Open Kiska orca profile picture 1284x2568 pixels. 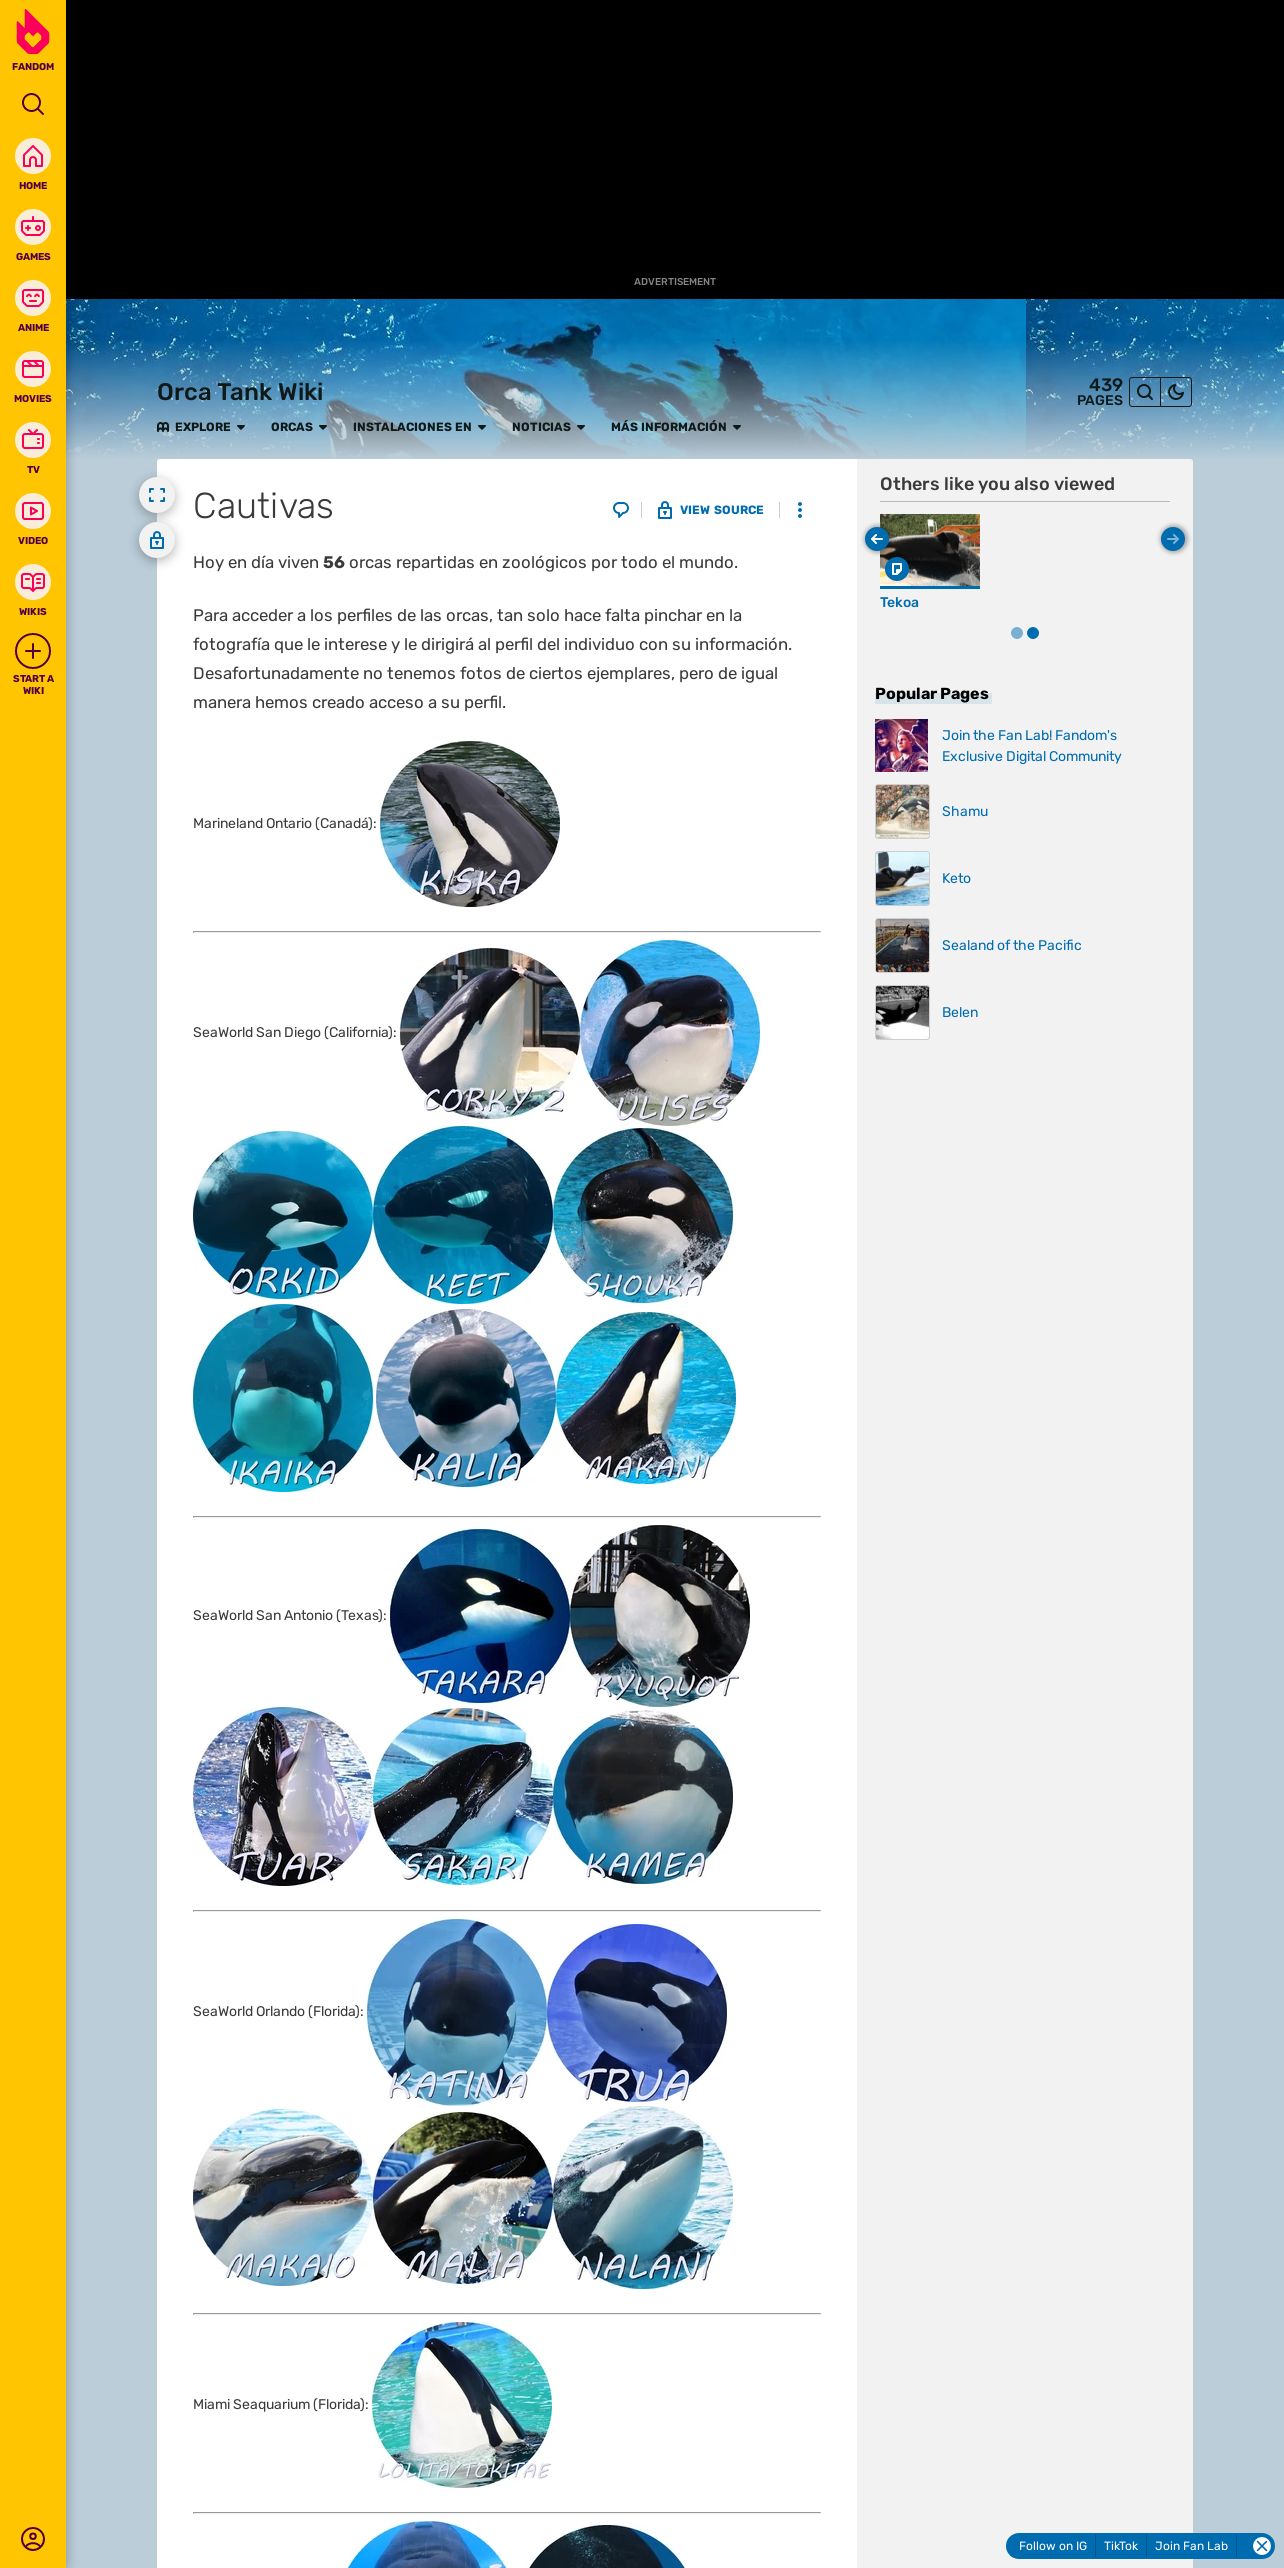[x=470, y=824]
